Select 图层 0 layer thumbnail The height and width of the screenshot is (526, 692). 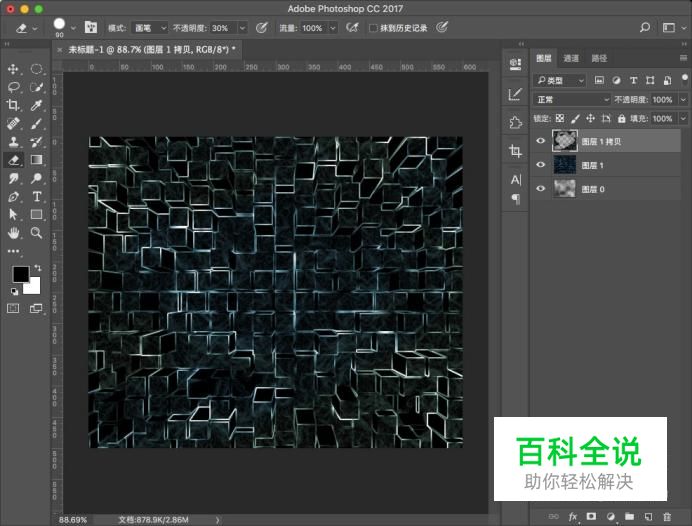[564, 189]
